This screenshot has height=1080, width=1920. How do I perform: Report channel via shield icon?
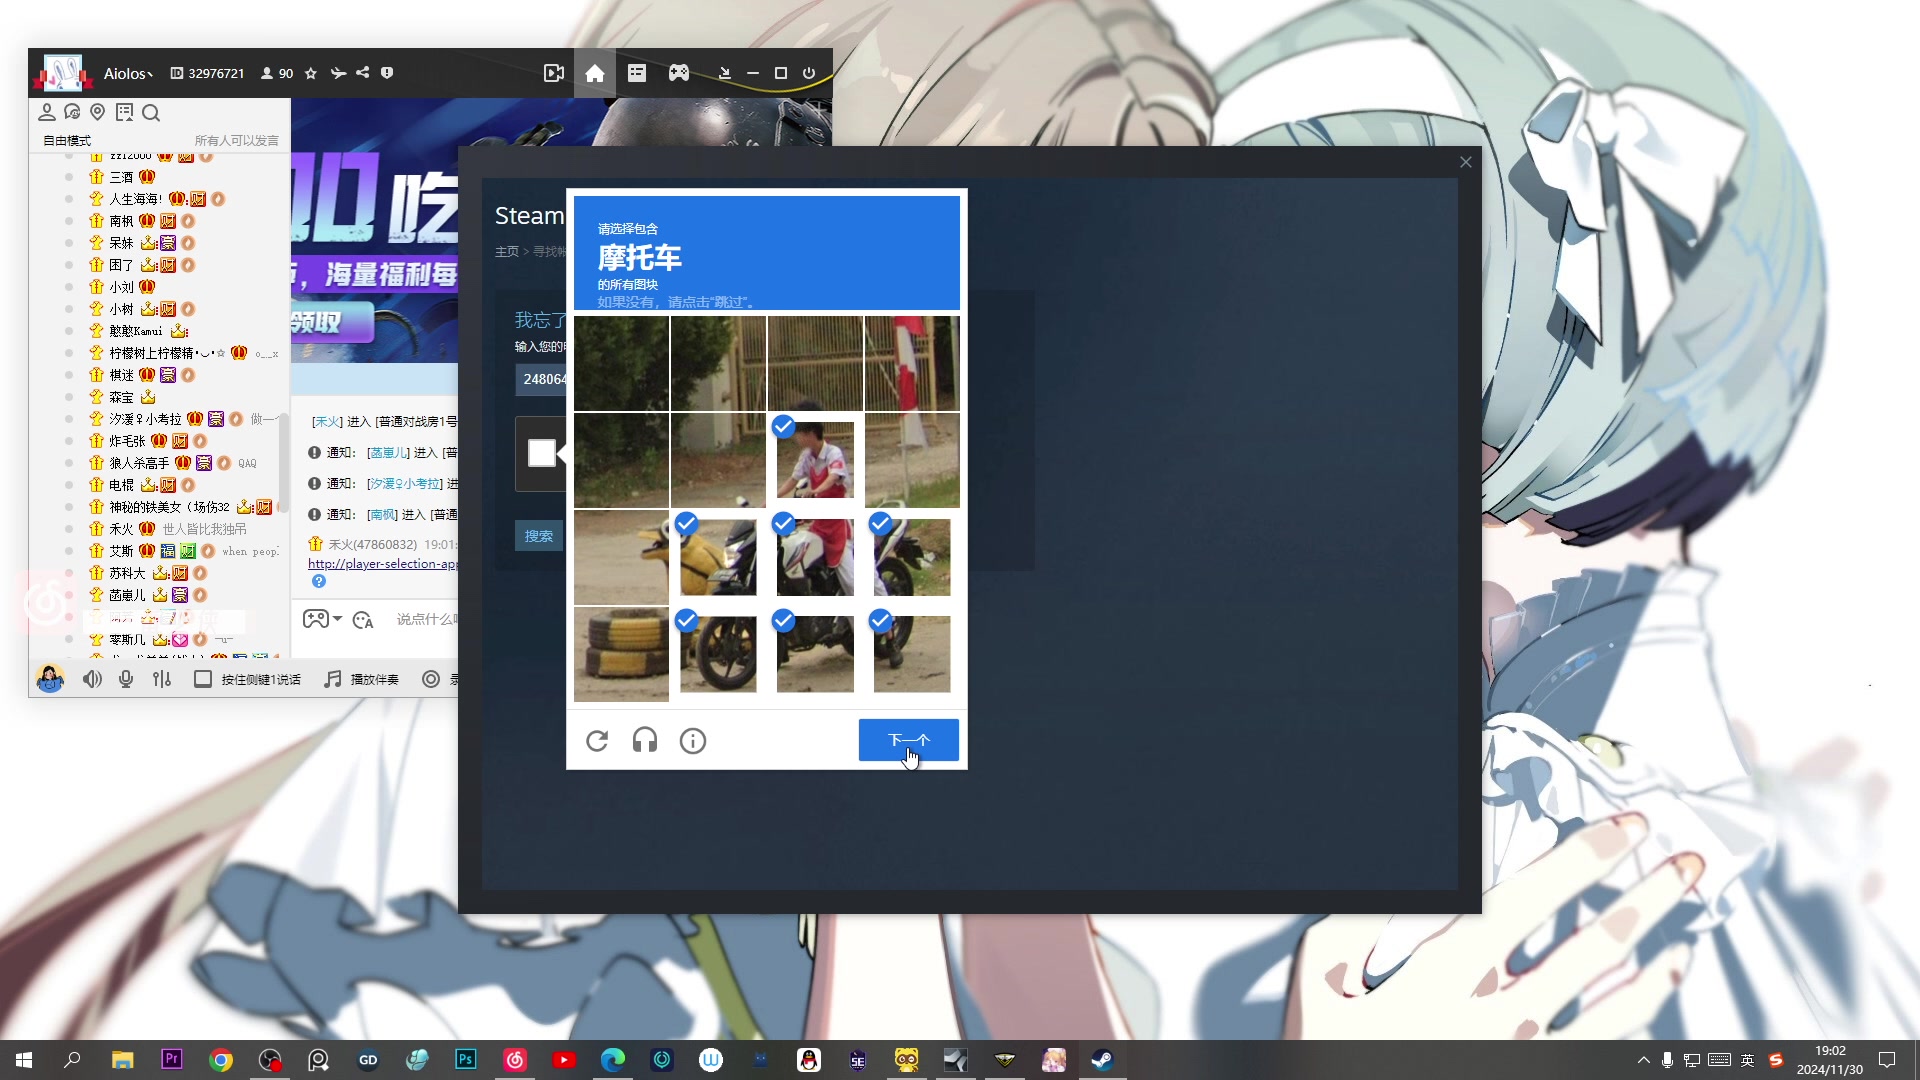[x=387, y=73]
